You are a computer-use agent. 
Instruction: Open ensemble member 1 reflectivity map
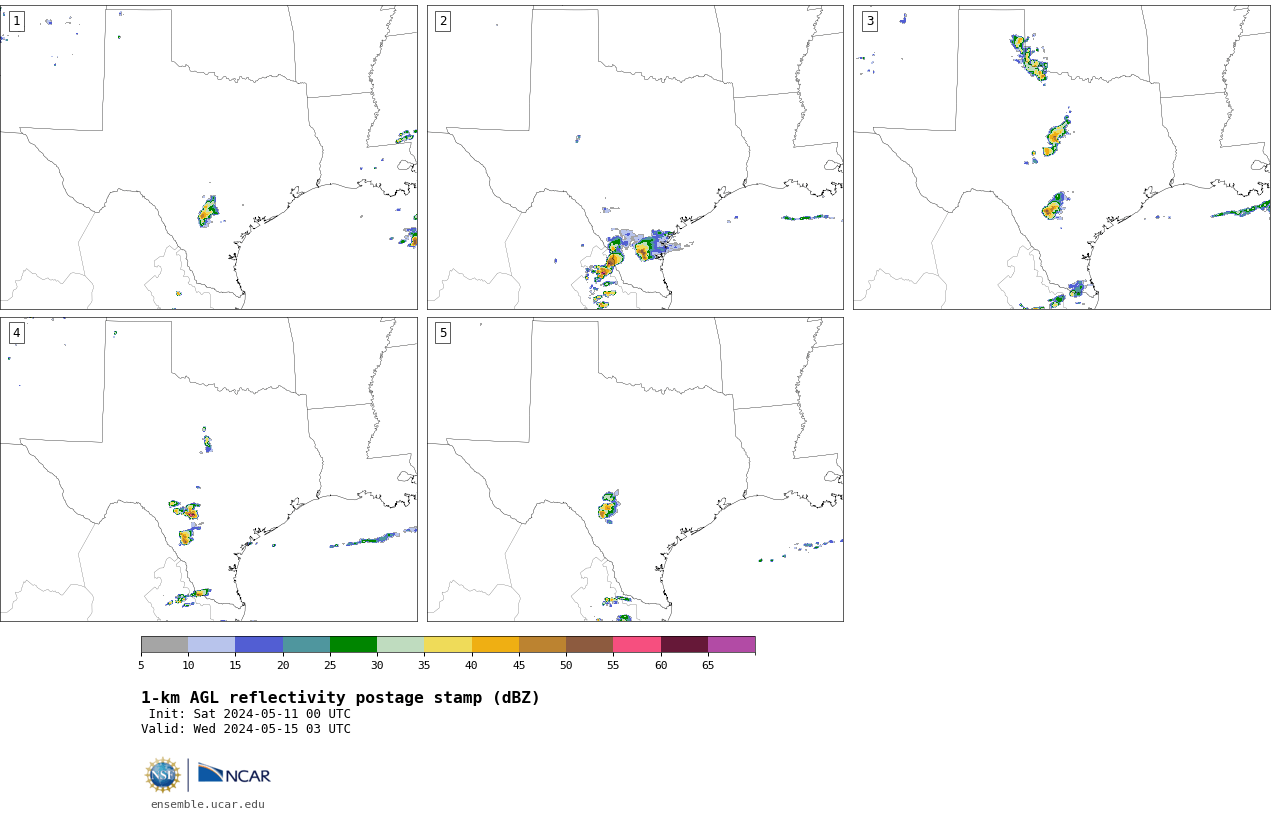coord(208,157)
